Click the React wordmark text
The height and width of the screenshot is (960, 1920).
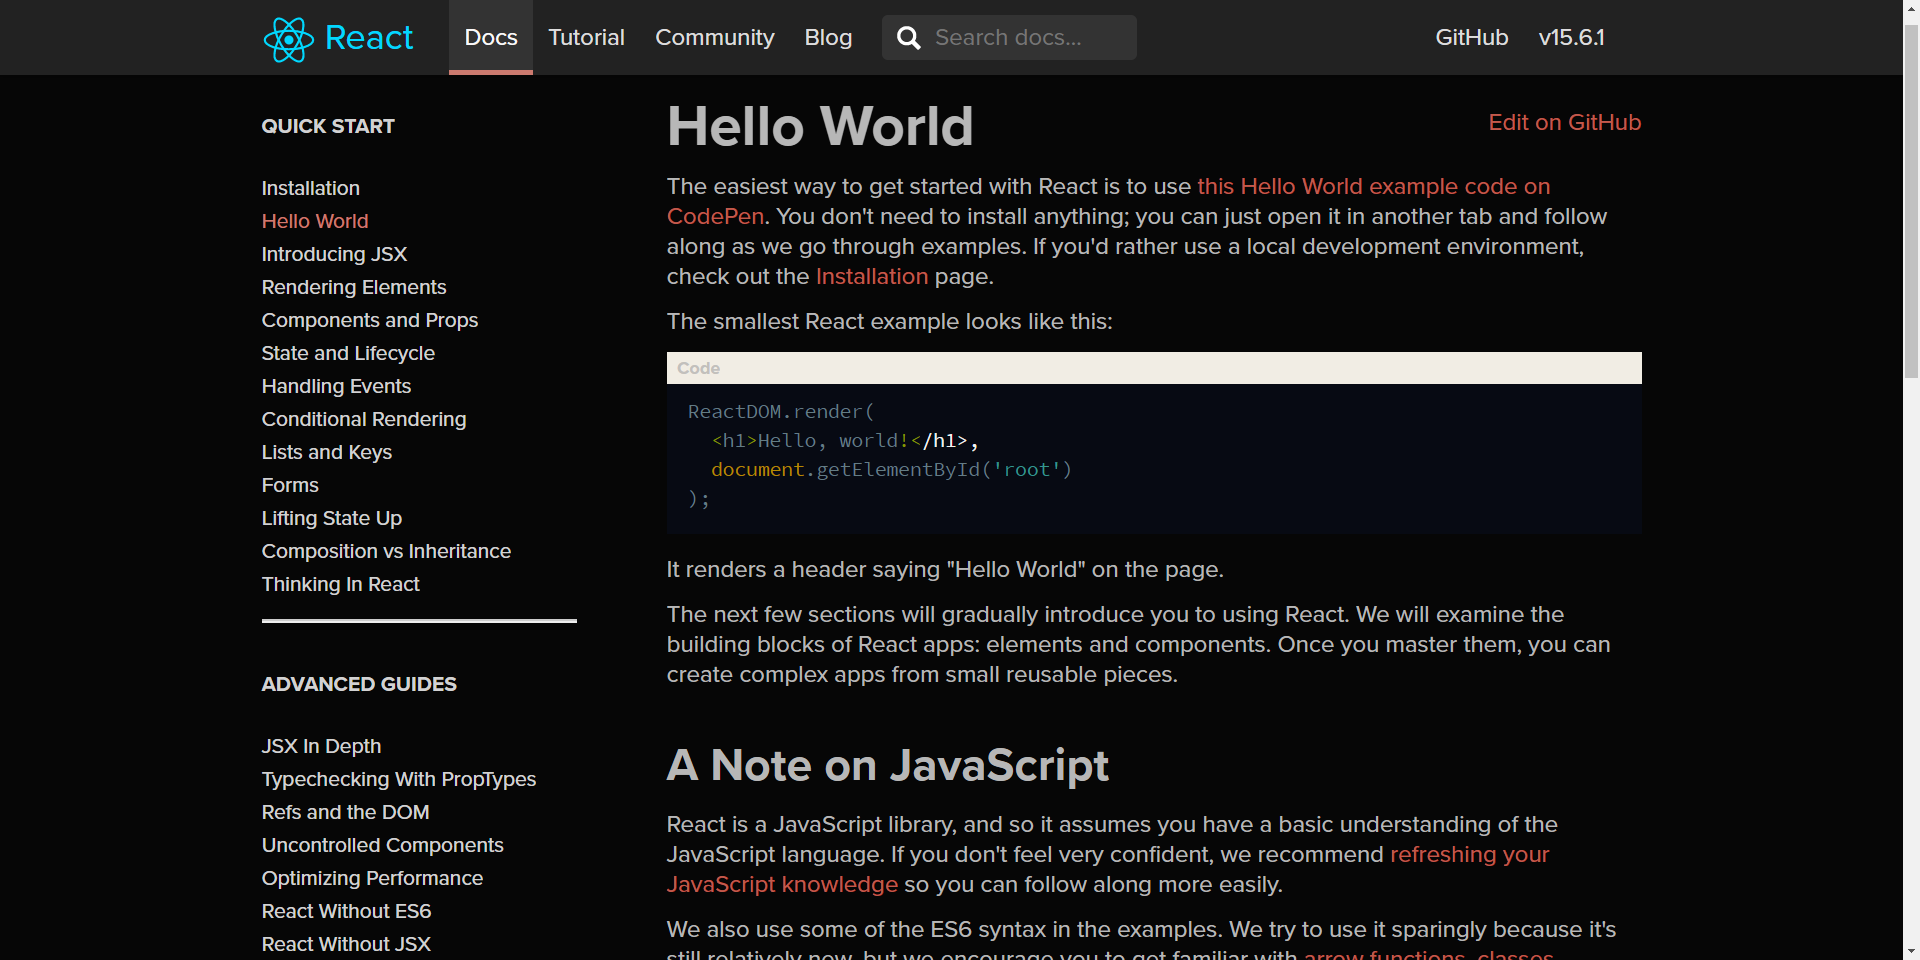coord(369,38)
